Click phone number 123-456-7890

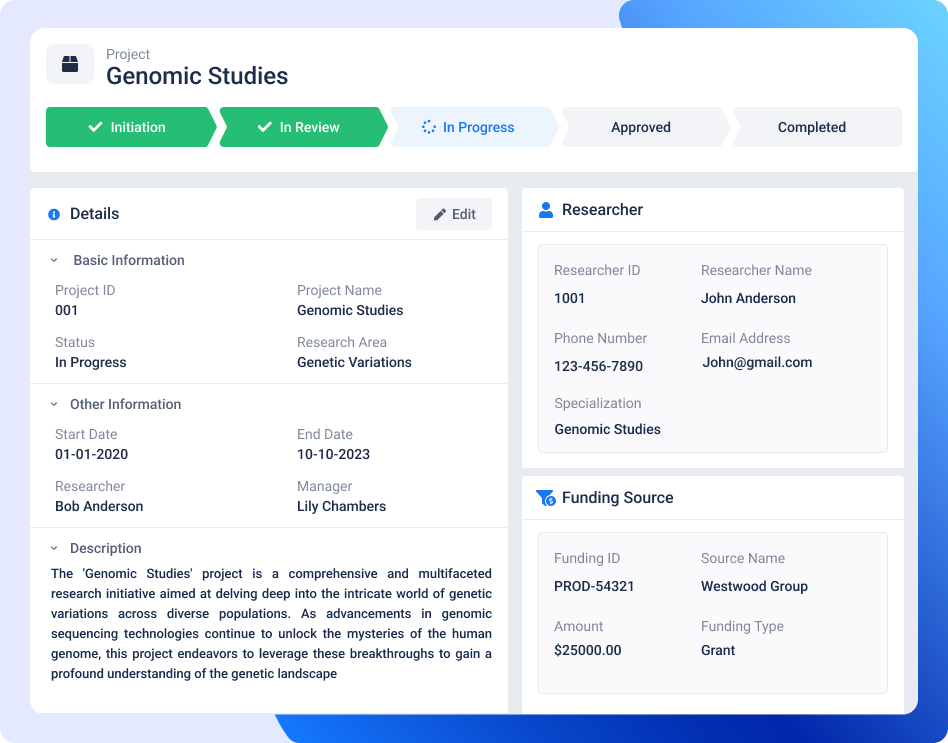pyautogui.click(x=599, y=366)
